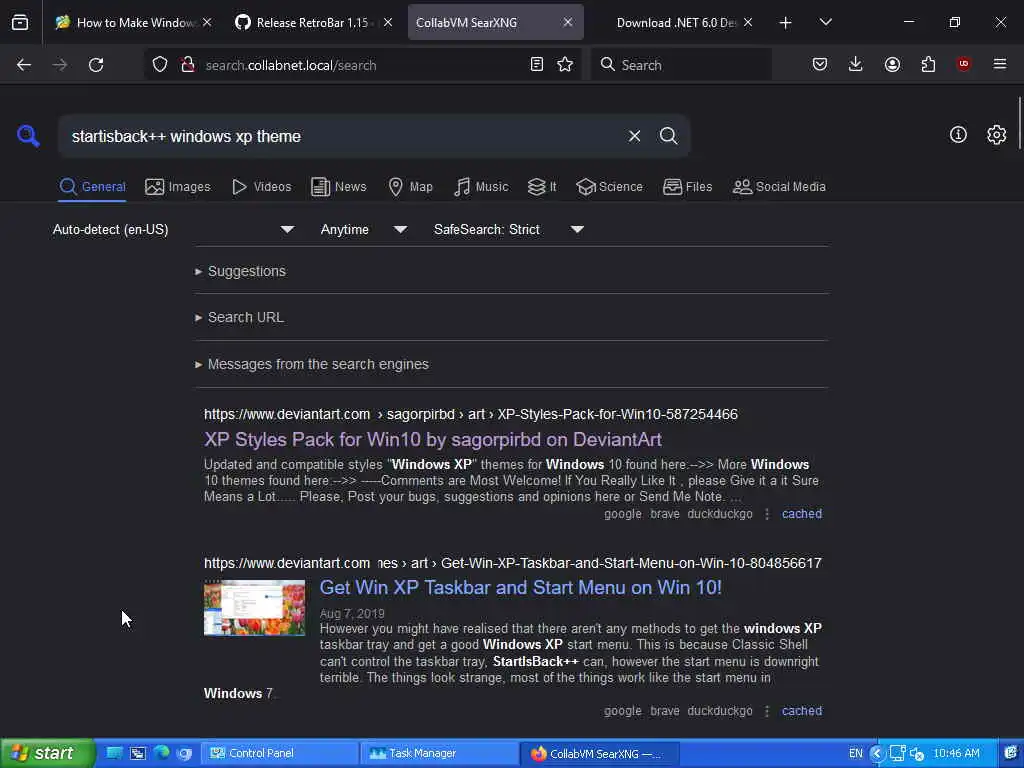Submit search with magnifier button
The width and height of the screenshot is (1024, 768).
(x=668, y=136)
